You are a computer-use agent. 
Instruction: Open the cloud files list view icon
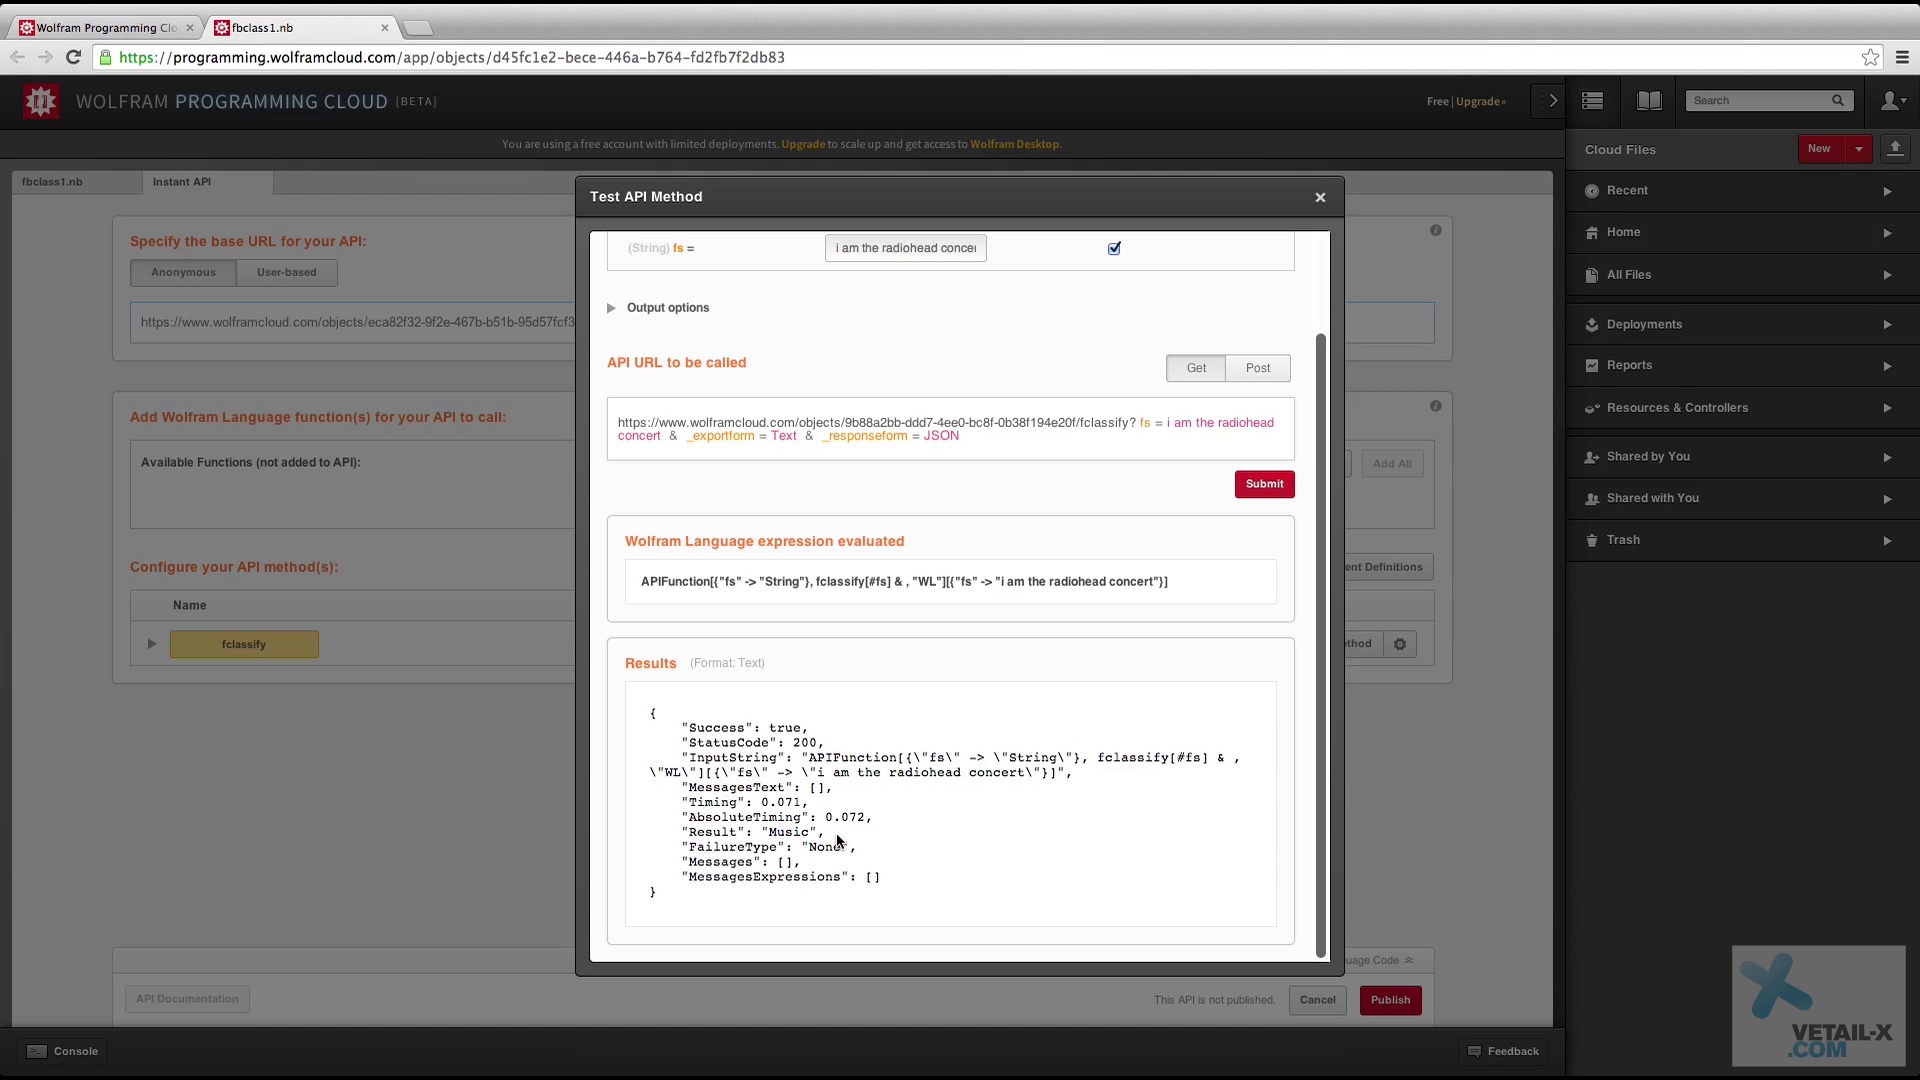point(1593,101)
